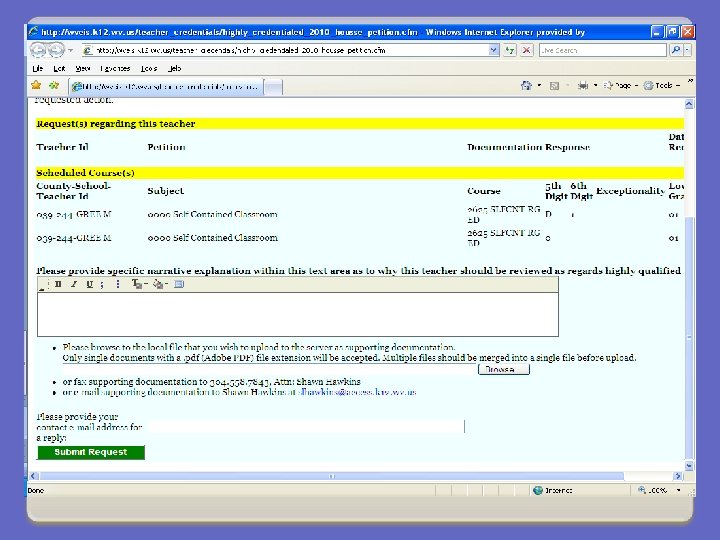Click the Feeds icon in command bar
Screen dimensions: 720x540
[x=554, y=86]
